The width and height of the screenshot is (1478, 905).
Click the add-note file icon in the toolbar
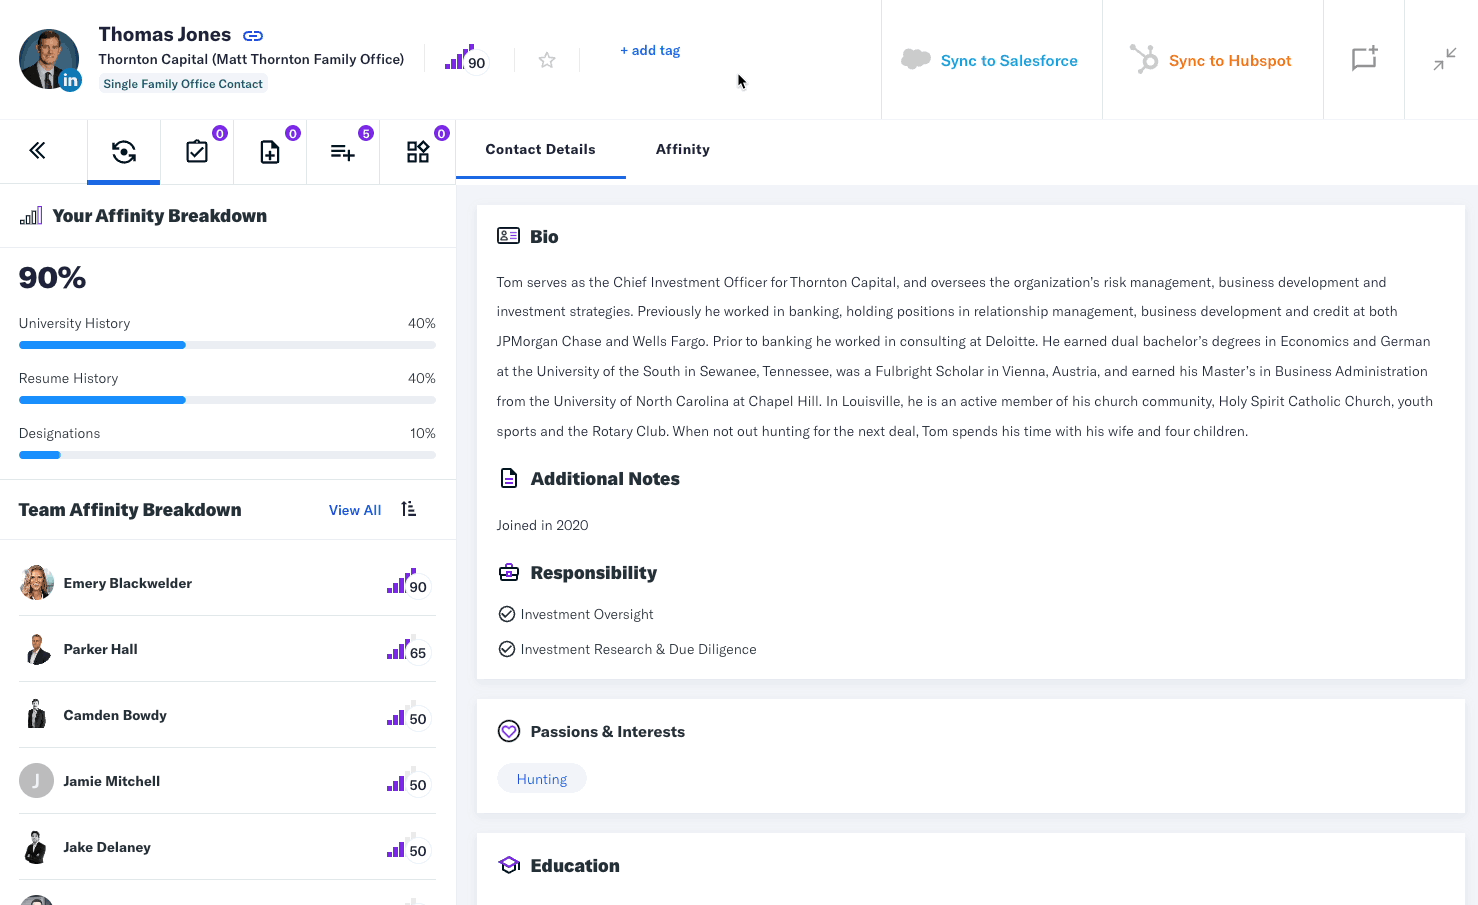pos(270,152)
